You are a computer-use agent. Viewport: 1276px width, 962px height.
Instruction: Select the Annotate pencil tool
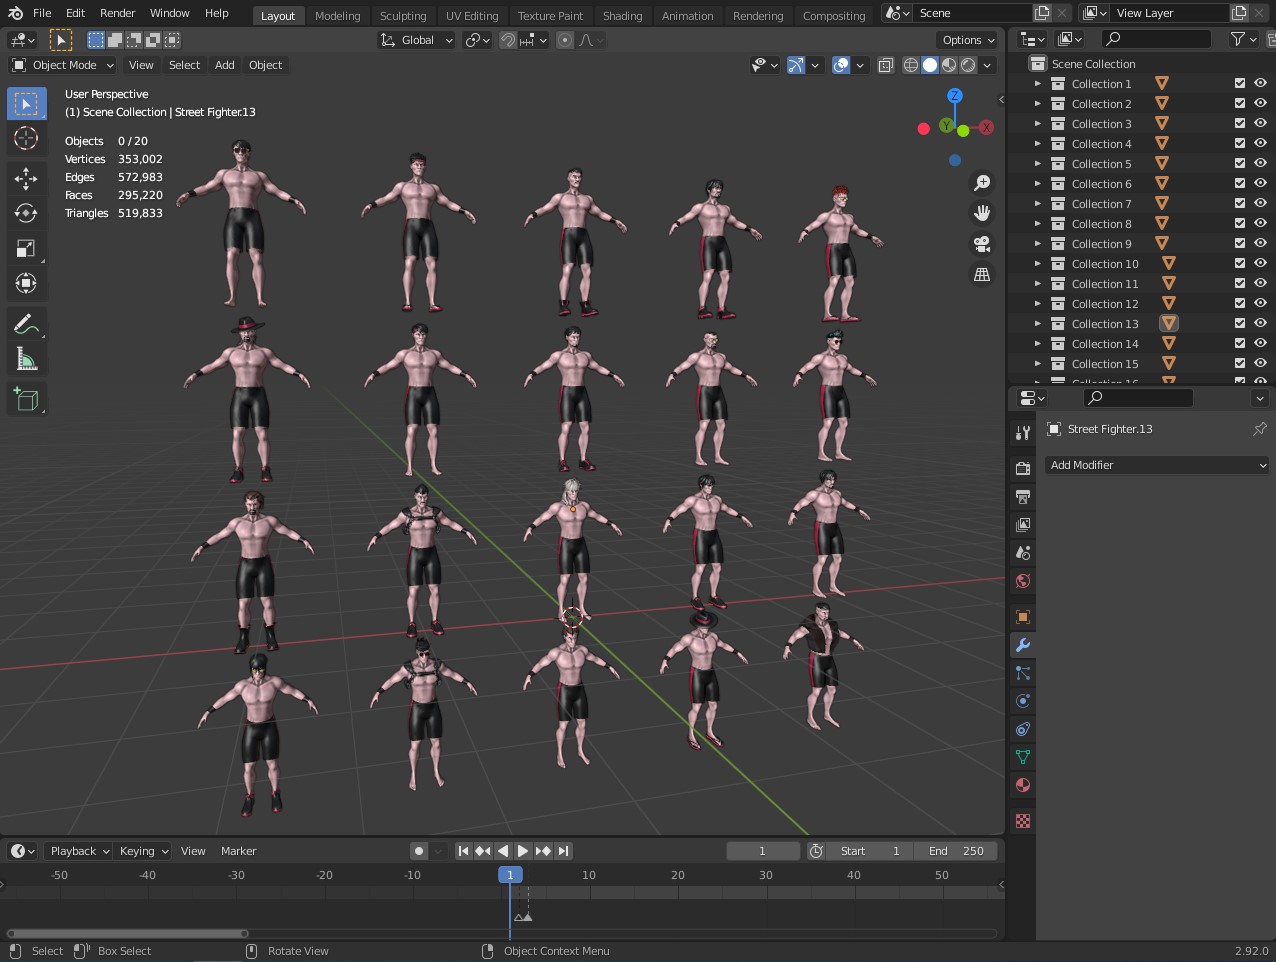[x=26, y=324]
